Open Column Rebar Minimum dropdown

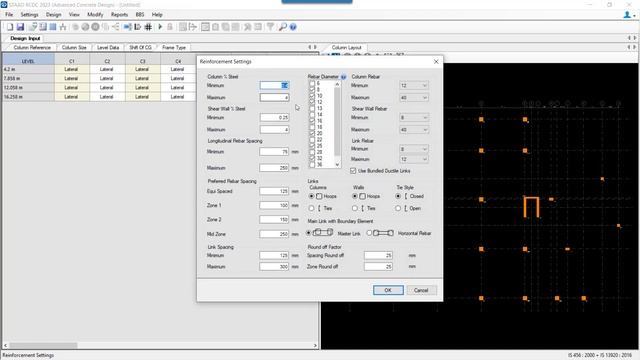pos(414,86)
